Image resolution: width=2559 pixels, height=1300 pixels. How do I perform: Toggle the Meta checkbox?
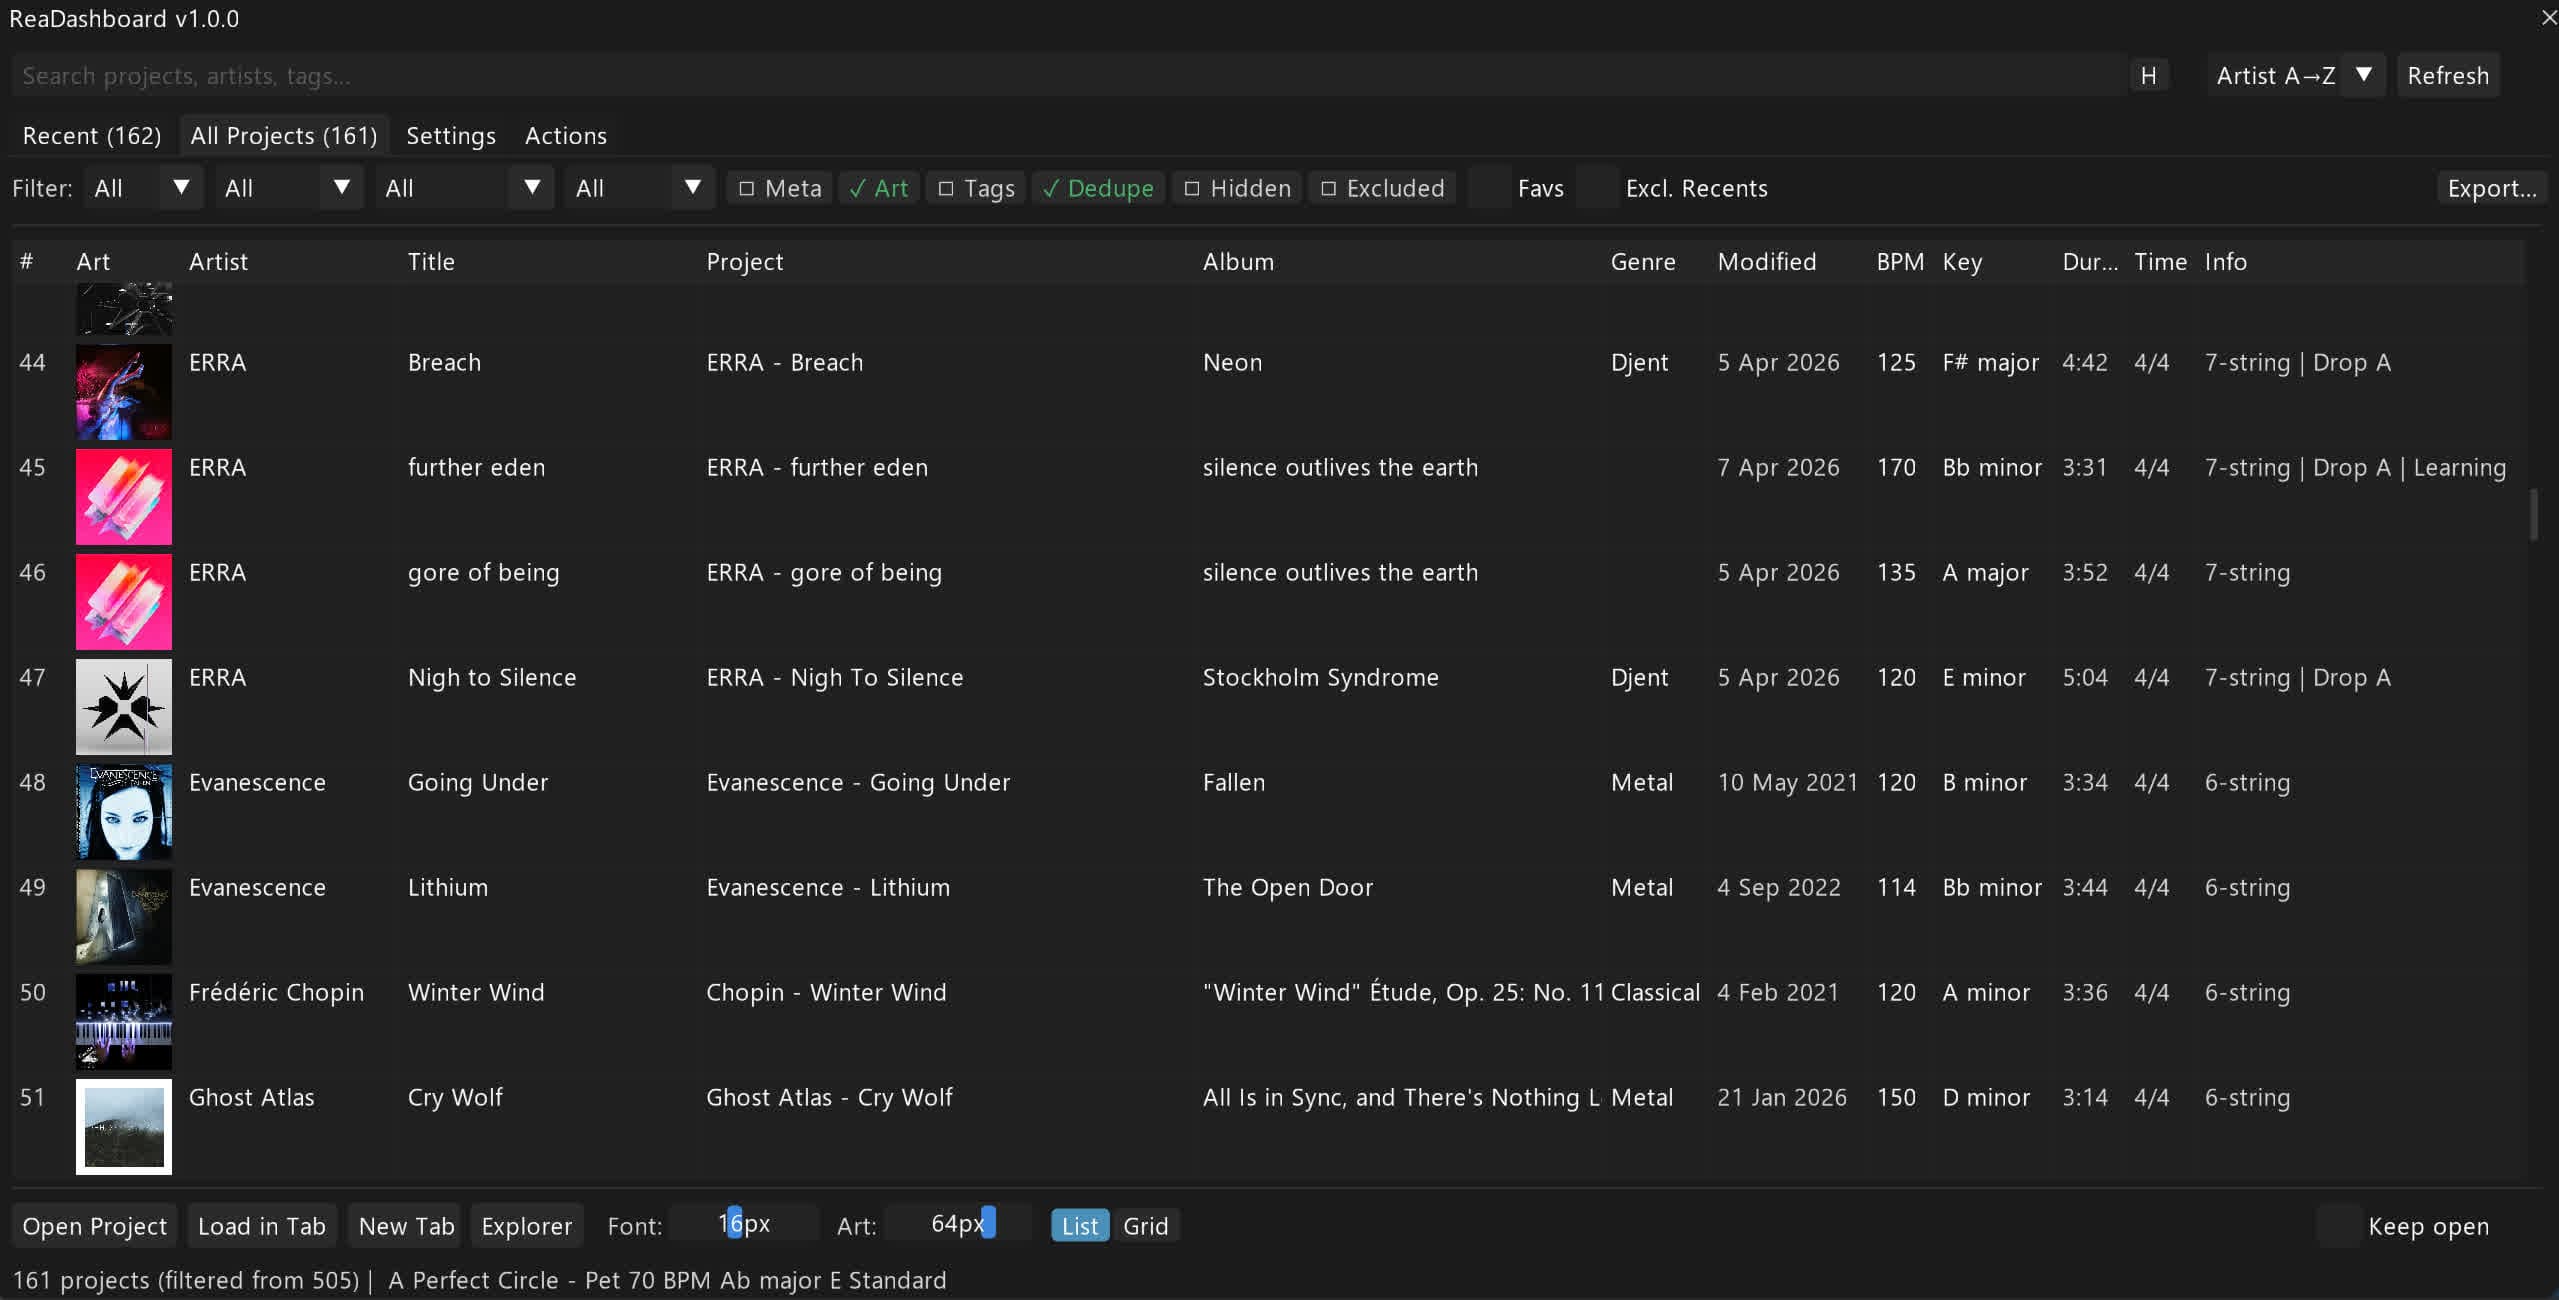[780, 188]
